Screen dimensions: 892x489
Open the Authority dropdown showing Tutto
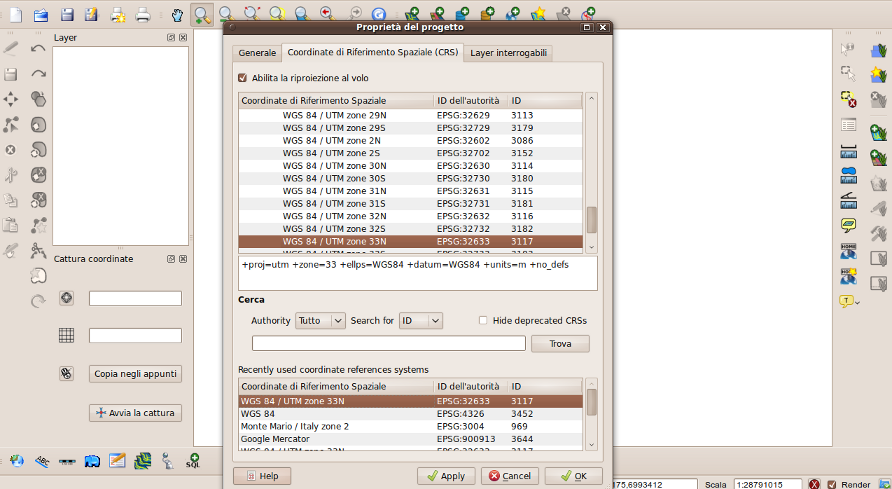[320, 321]
